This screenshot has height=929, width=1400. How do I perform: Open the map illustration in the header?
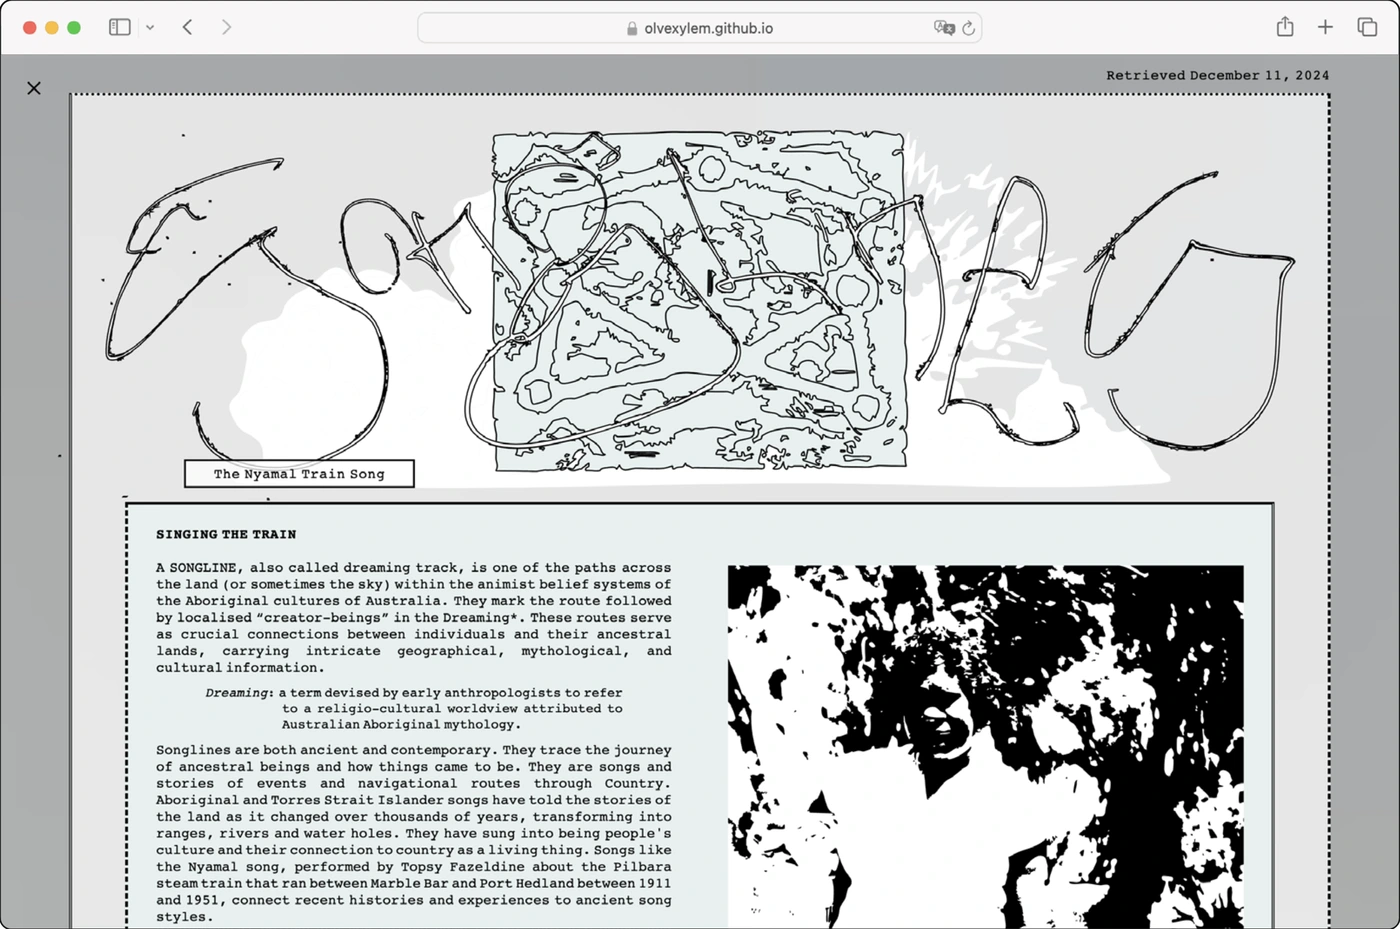pyautogui.click(x=699, y=300)
